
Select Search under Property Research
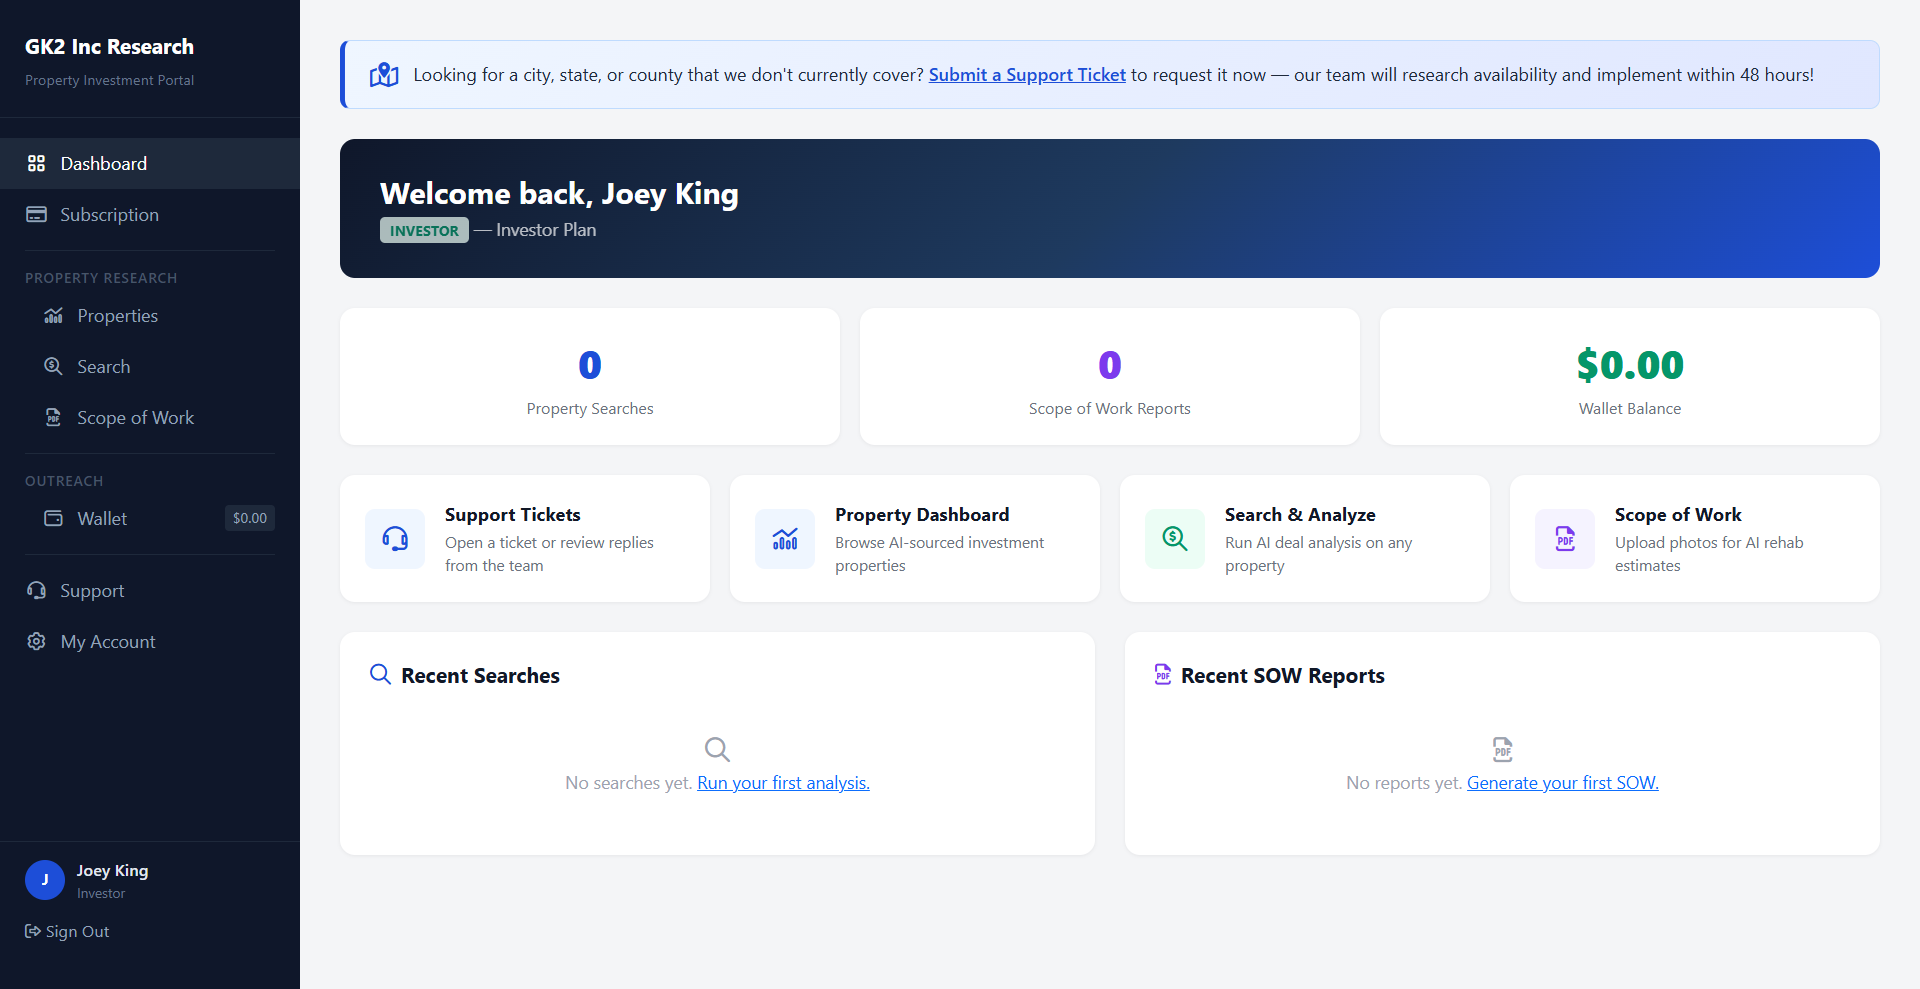[104, 366]
